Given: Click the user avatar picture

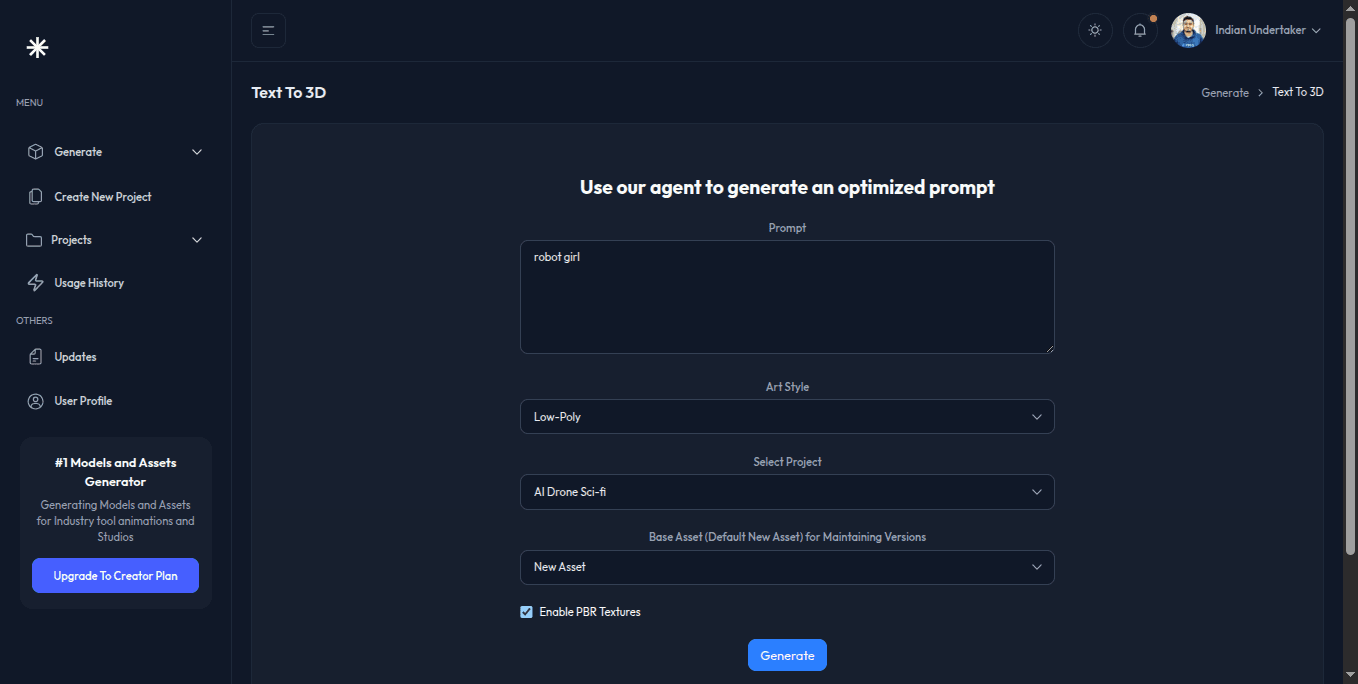Looking at the screenshot, I should pyautogui.click(x=1188, y=30).
